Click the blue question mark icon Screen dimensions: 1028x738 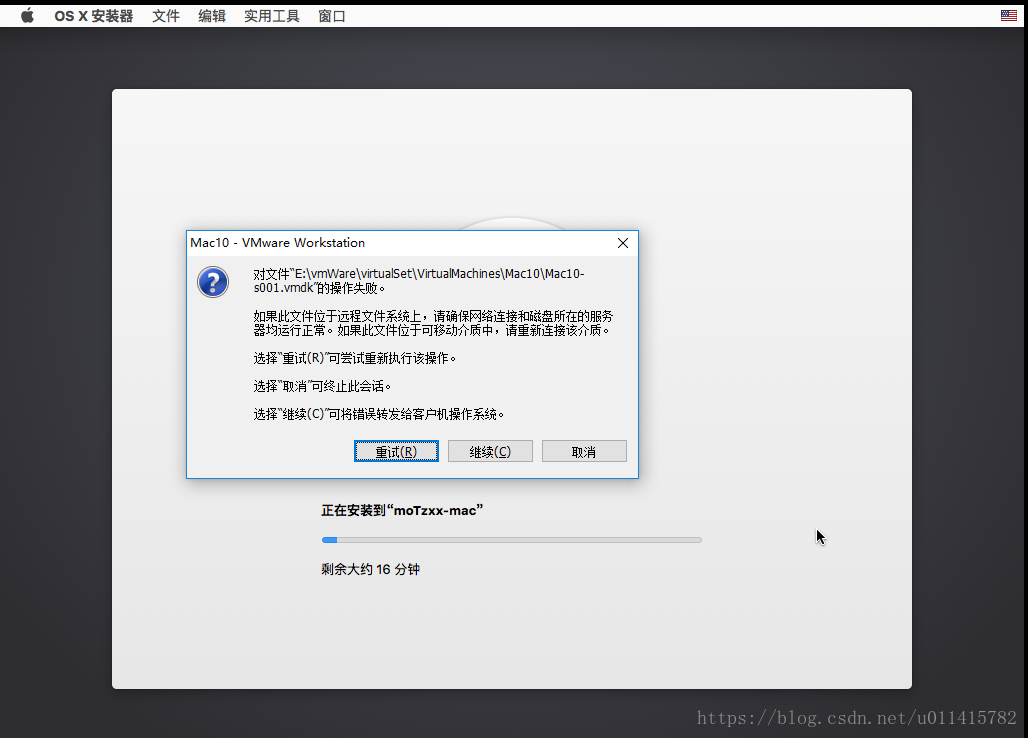pos(213,282)
